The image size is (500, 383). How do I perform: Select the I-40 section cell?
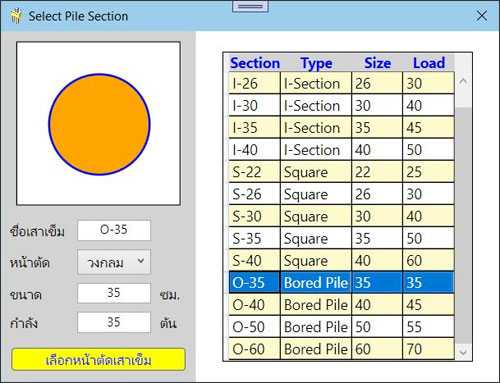(x=255, y=150)
